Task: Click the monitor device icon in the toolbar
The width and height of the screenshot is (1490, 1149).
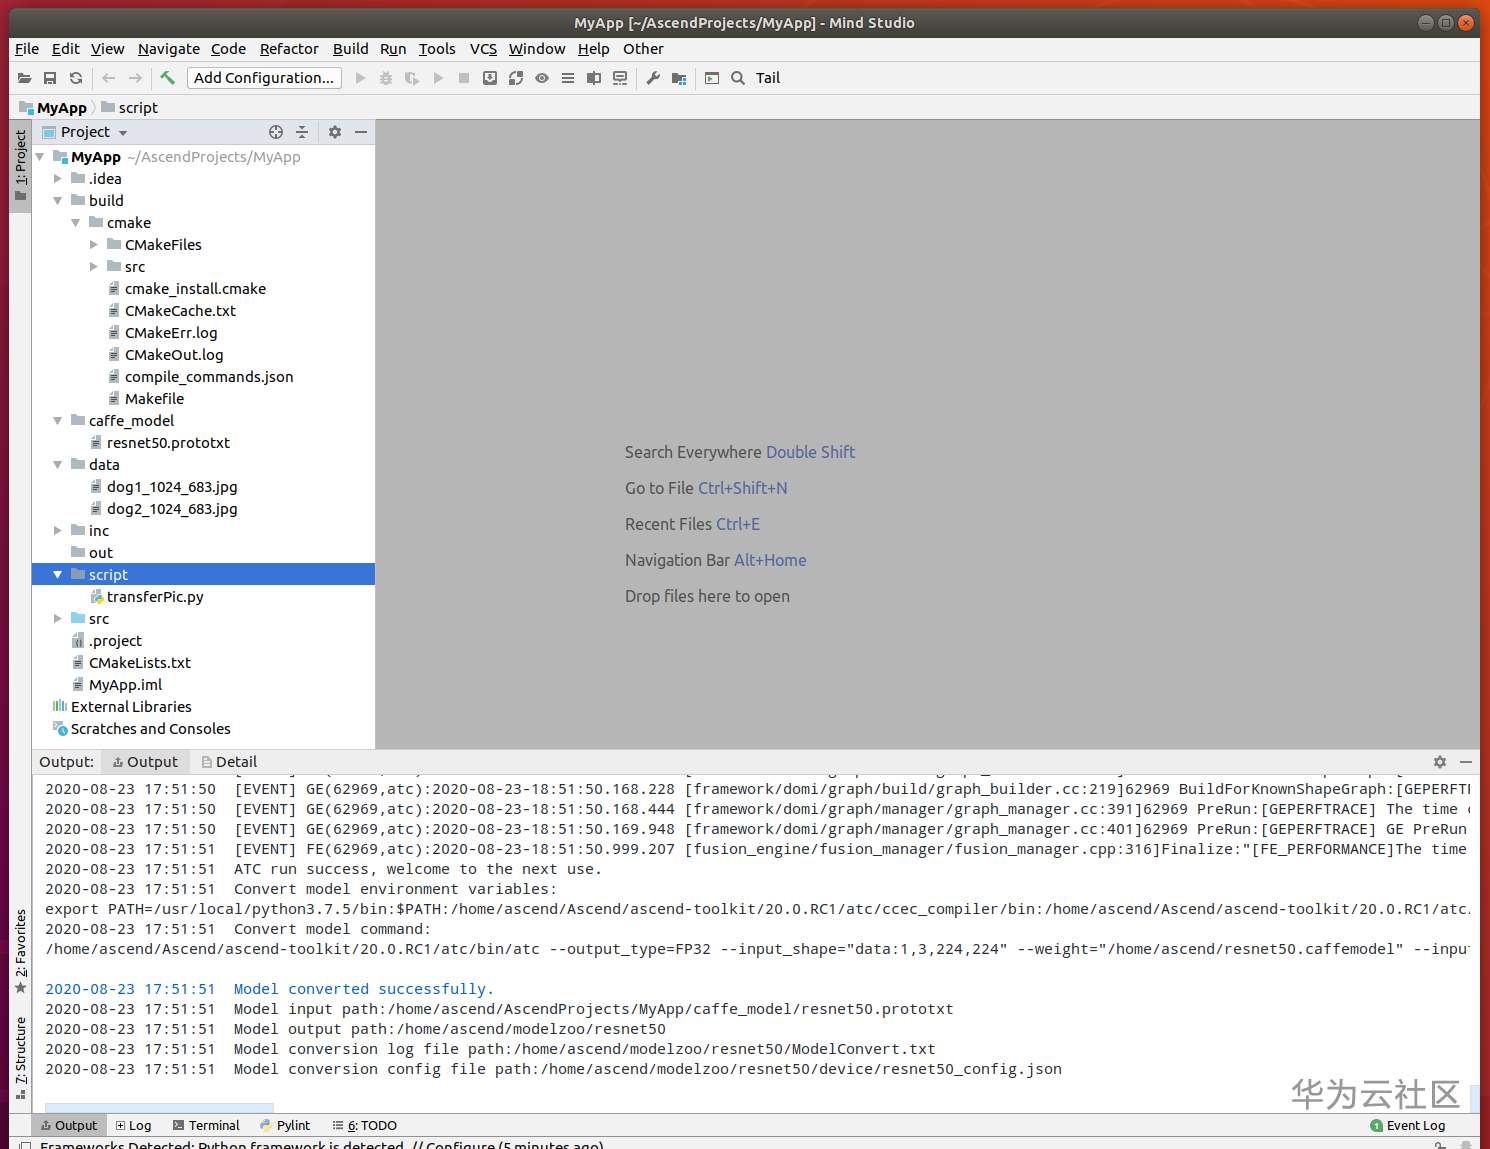Action: pos(620,78)
